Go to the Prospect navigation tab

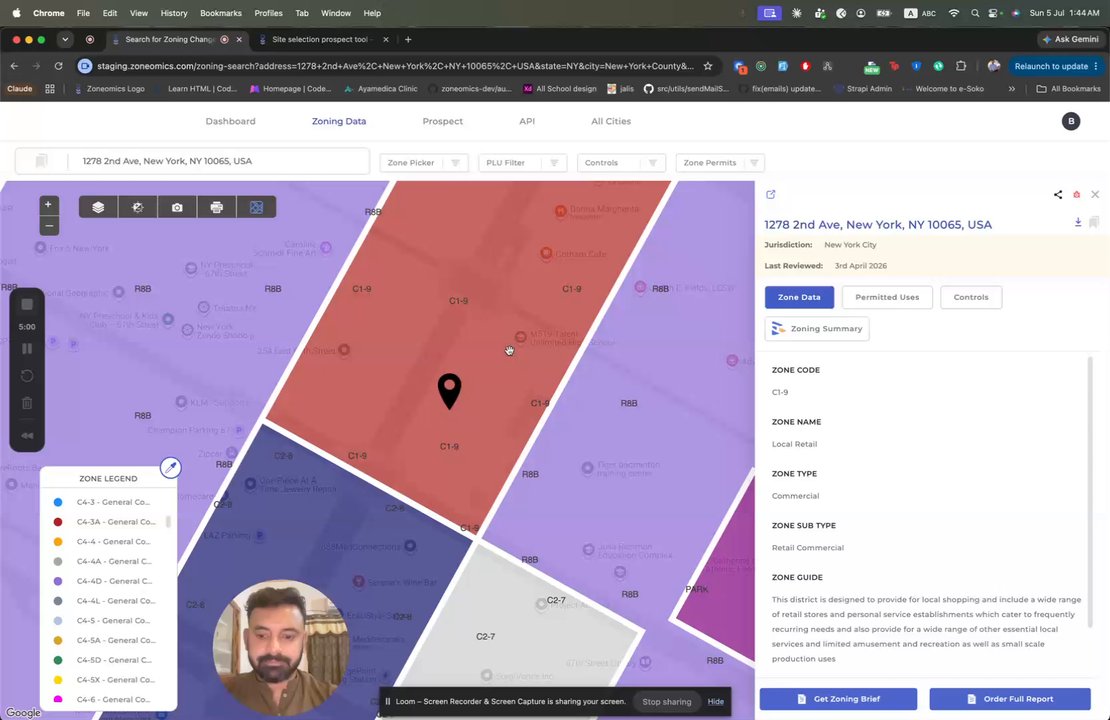442,121
